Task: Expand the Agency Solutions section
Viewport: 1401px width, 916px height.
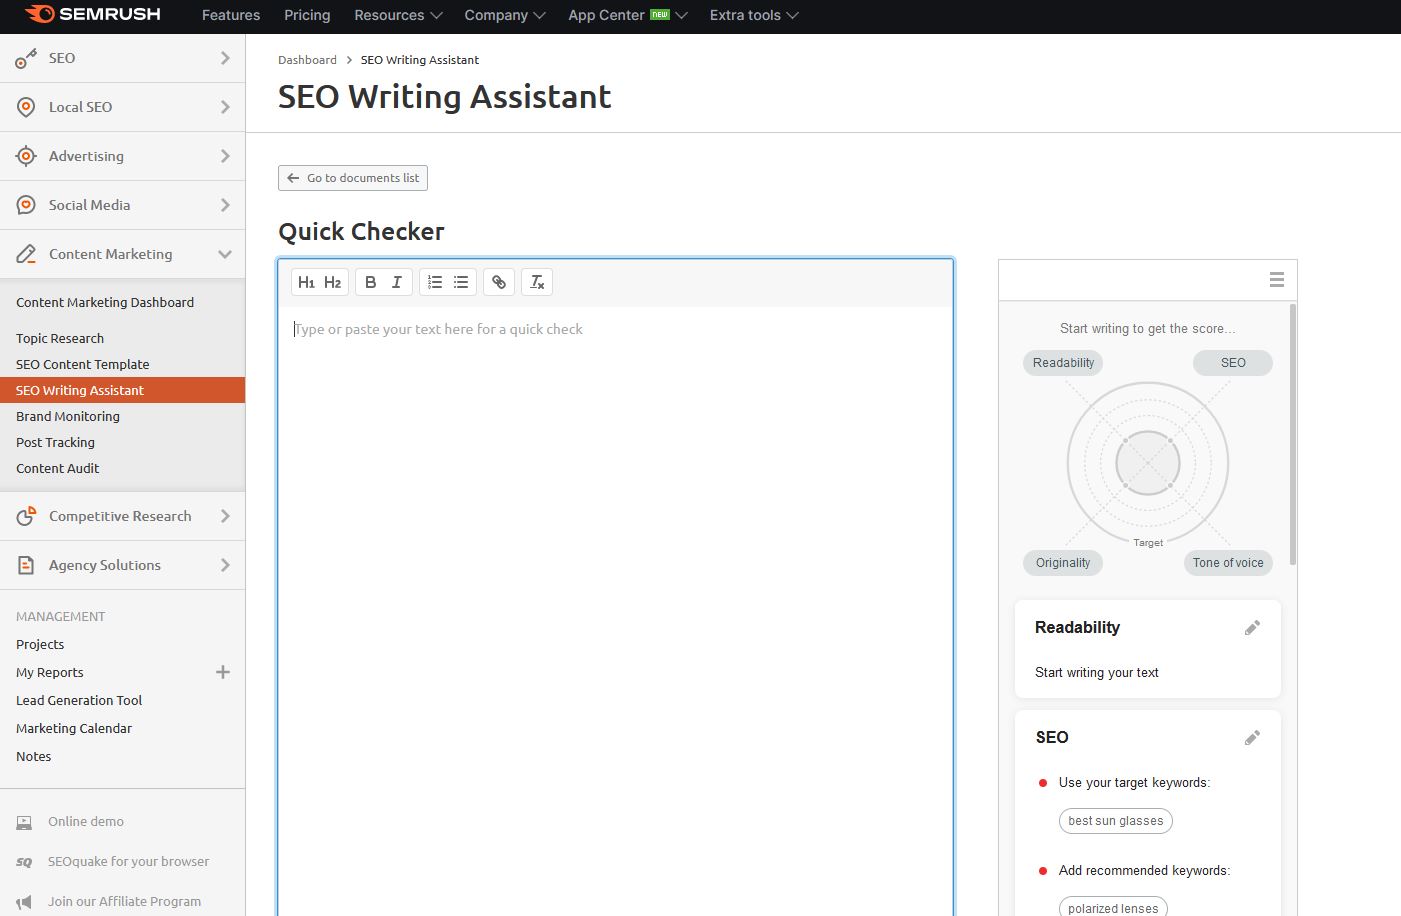Action: coord(225,565)
